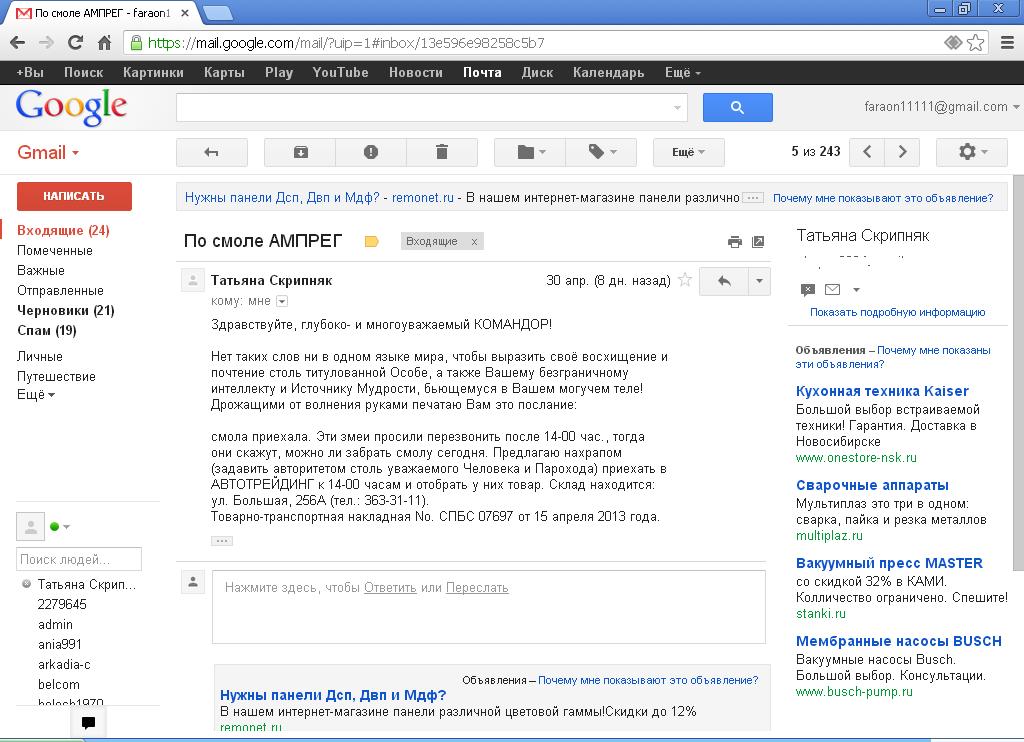
Task: Open the Move to folder dropdown
Action: [530, 152]
